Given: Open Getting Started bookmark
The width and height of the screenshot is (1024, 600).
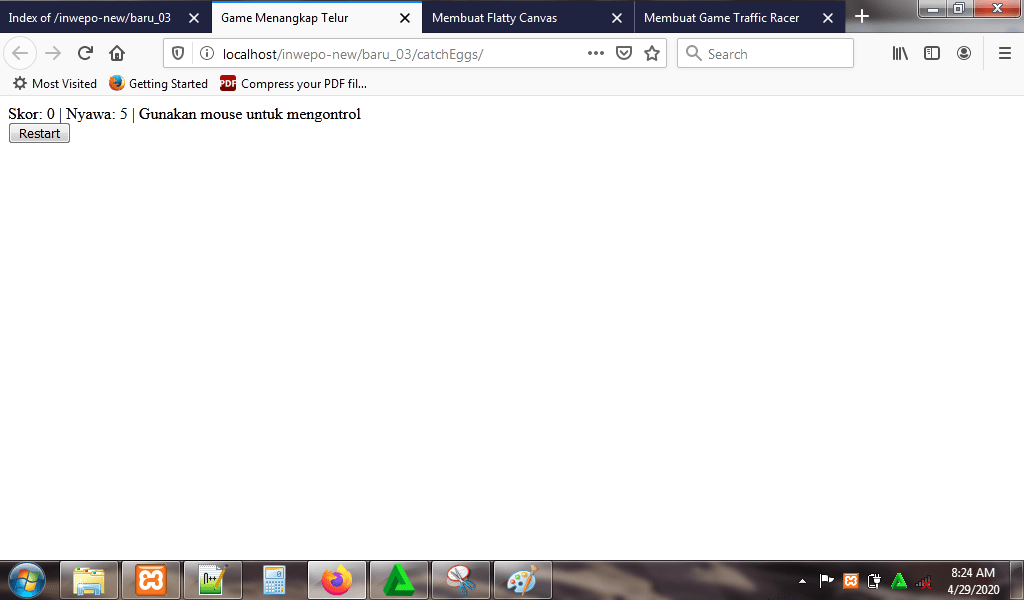Looking at the screenshot, I should 159,84.
